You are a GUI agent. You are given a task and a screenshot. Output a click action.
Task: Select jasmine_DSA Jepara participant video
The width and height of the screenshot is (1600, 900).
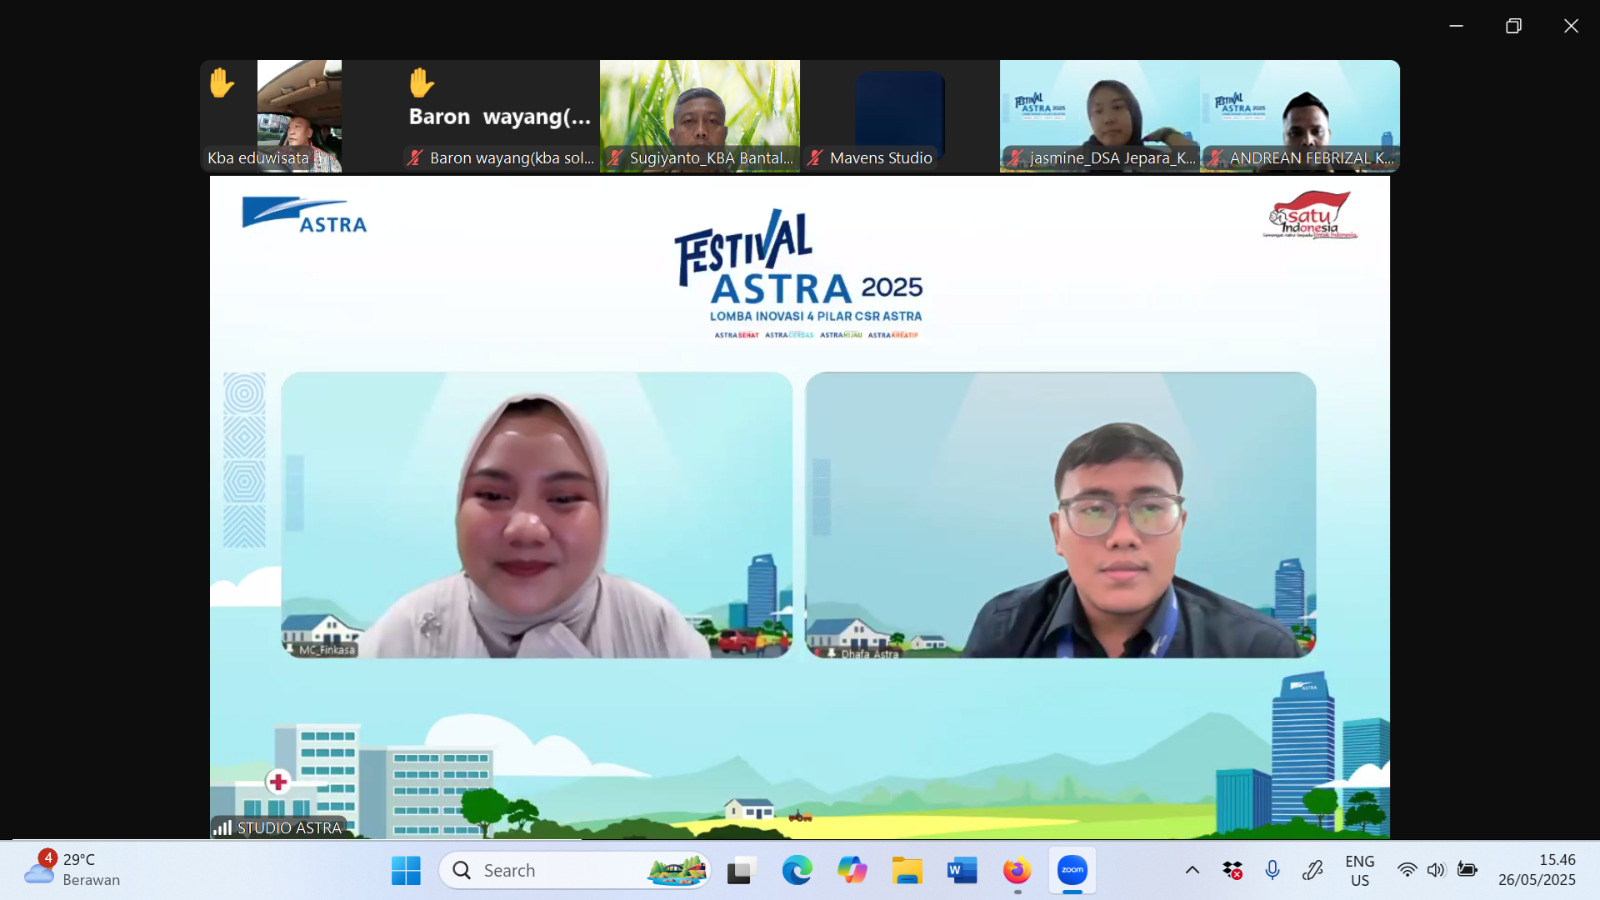[1100, 116]
